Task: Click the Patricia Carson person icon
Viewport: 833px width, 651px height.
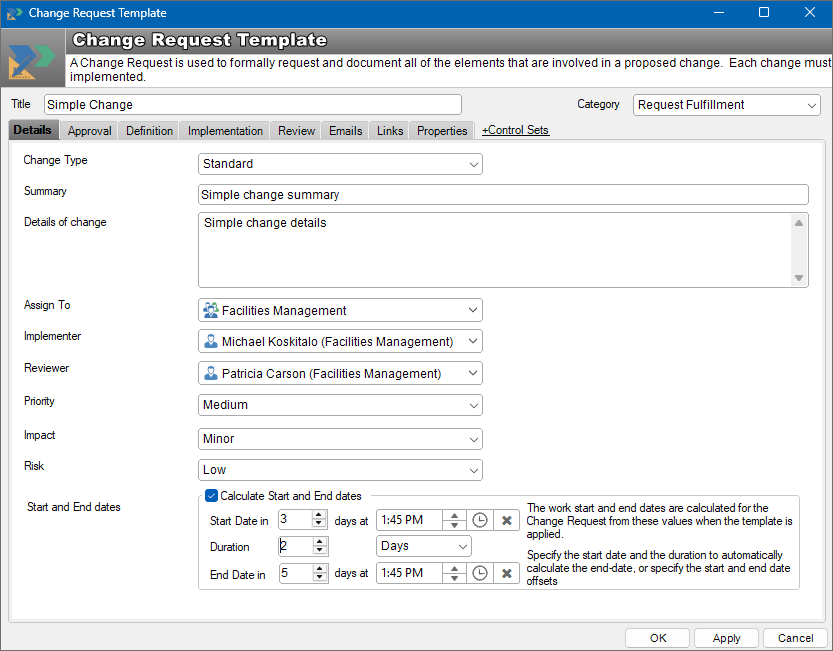Action: point(210,374)
